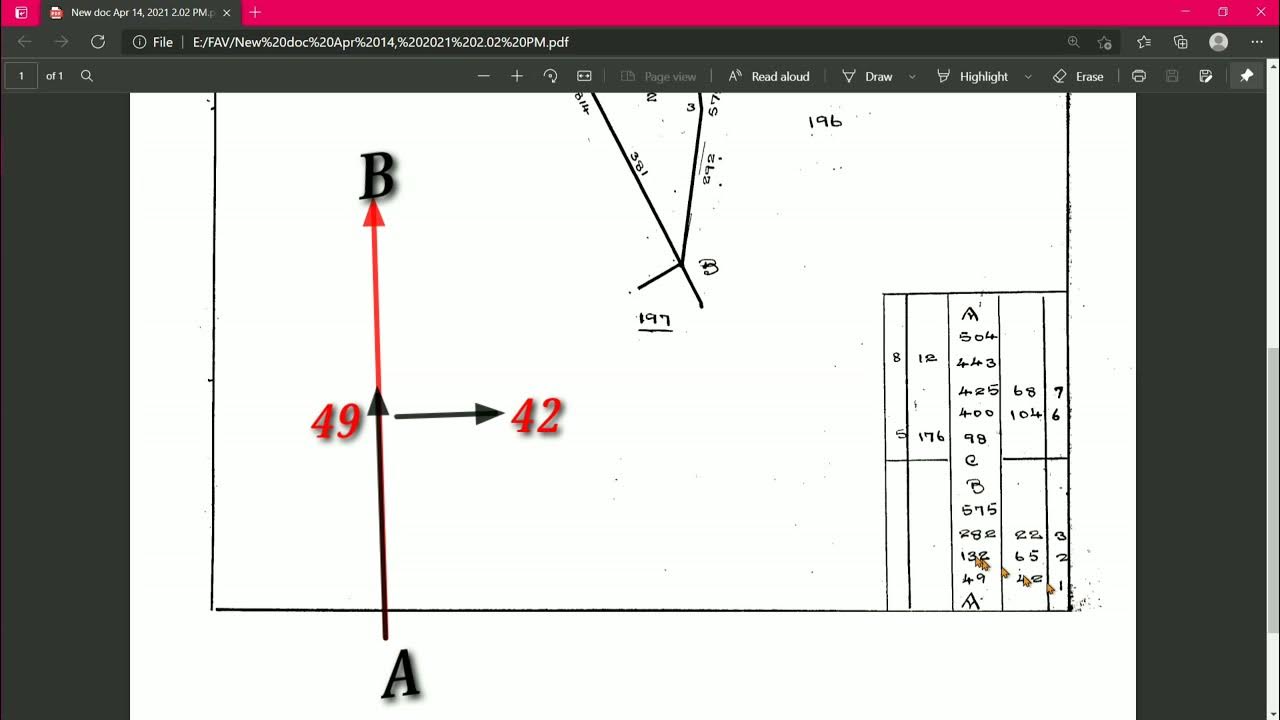Zoom out the PDF view
The height and width of the screenshot is (720, 1280).
click(x=484, y=76)
